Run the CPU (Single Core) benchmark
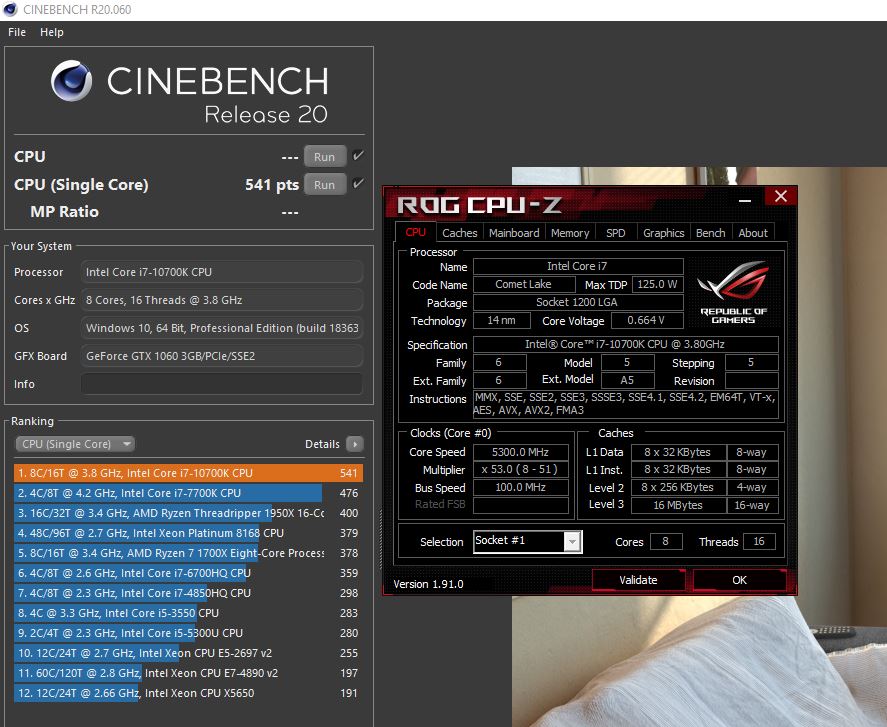This screenshot has height=727, width=887. pyautogui.click(x=325, y=184)
